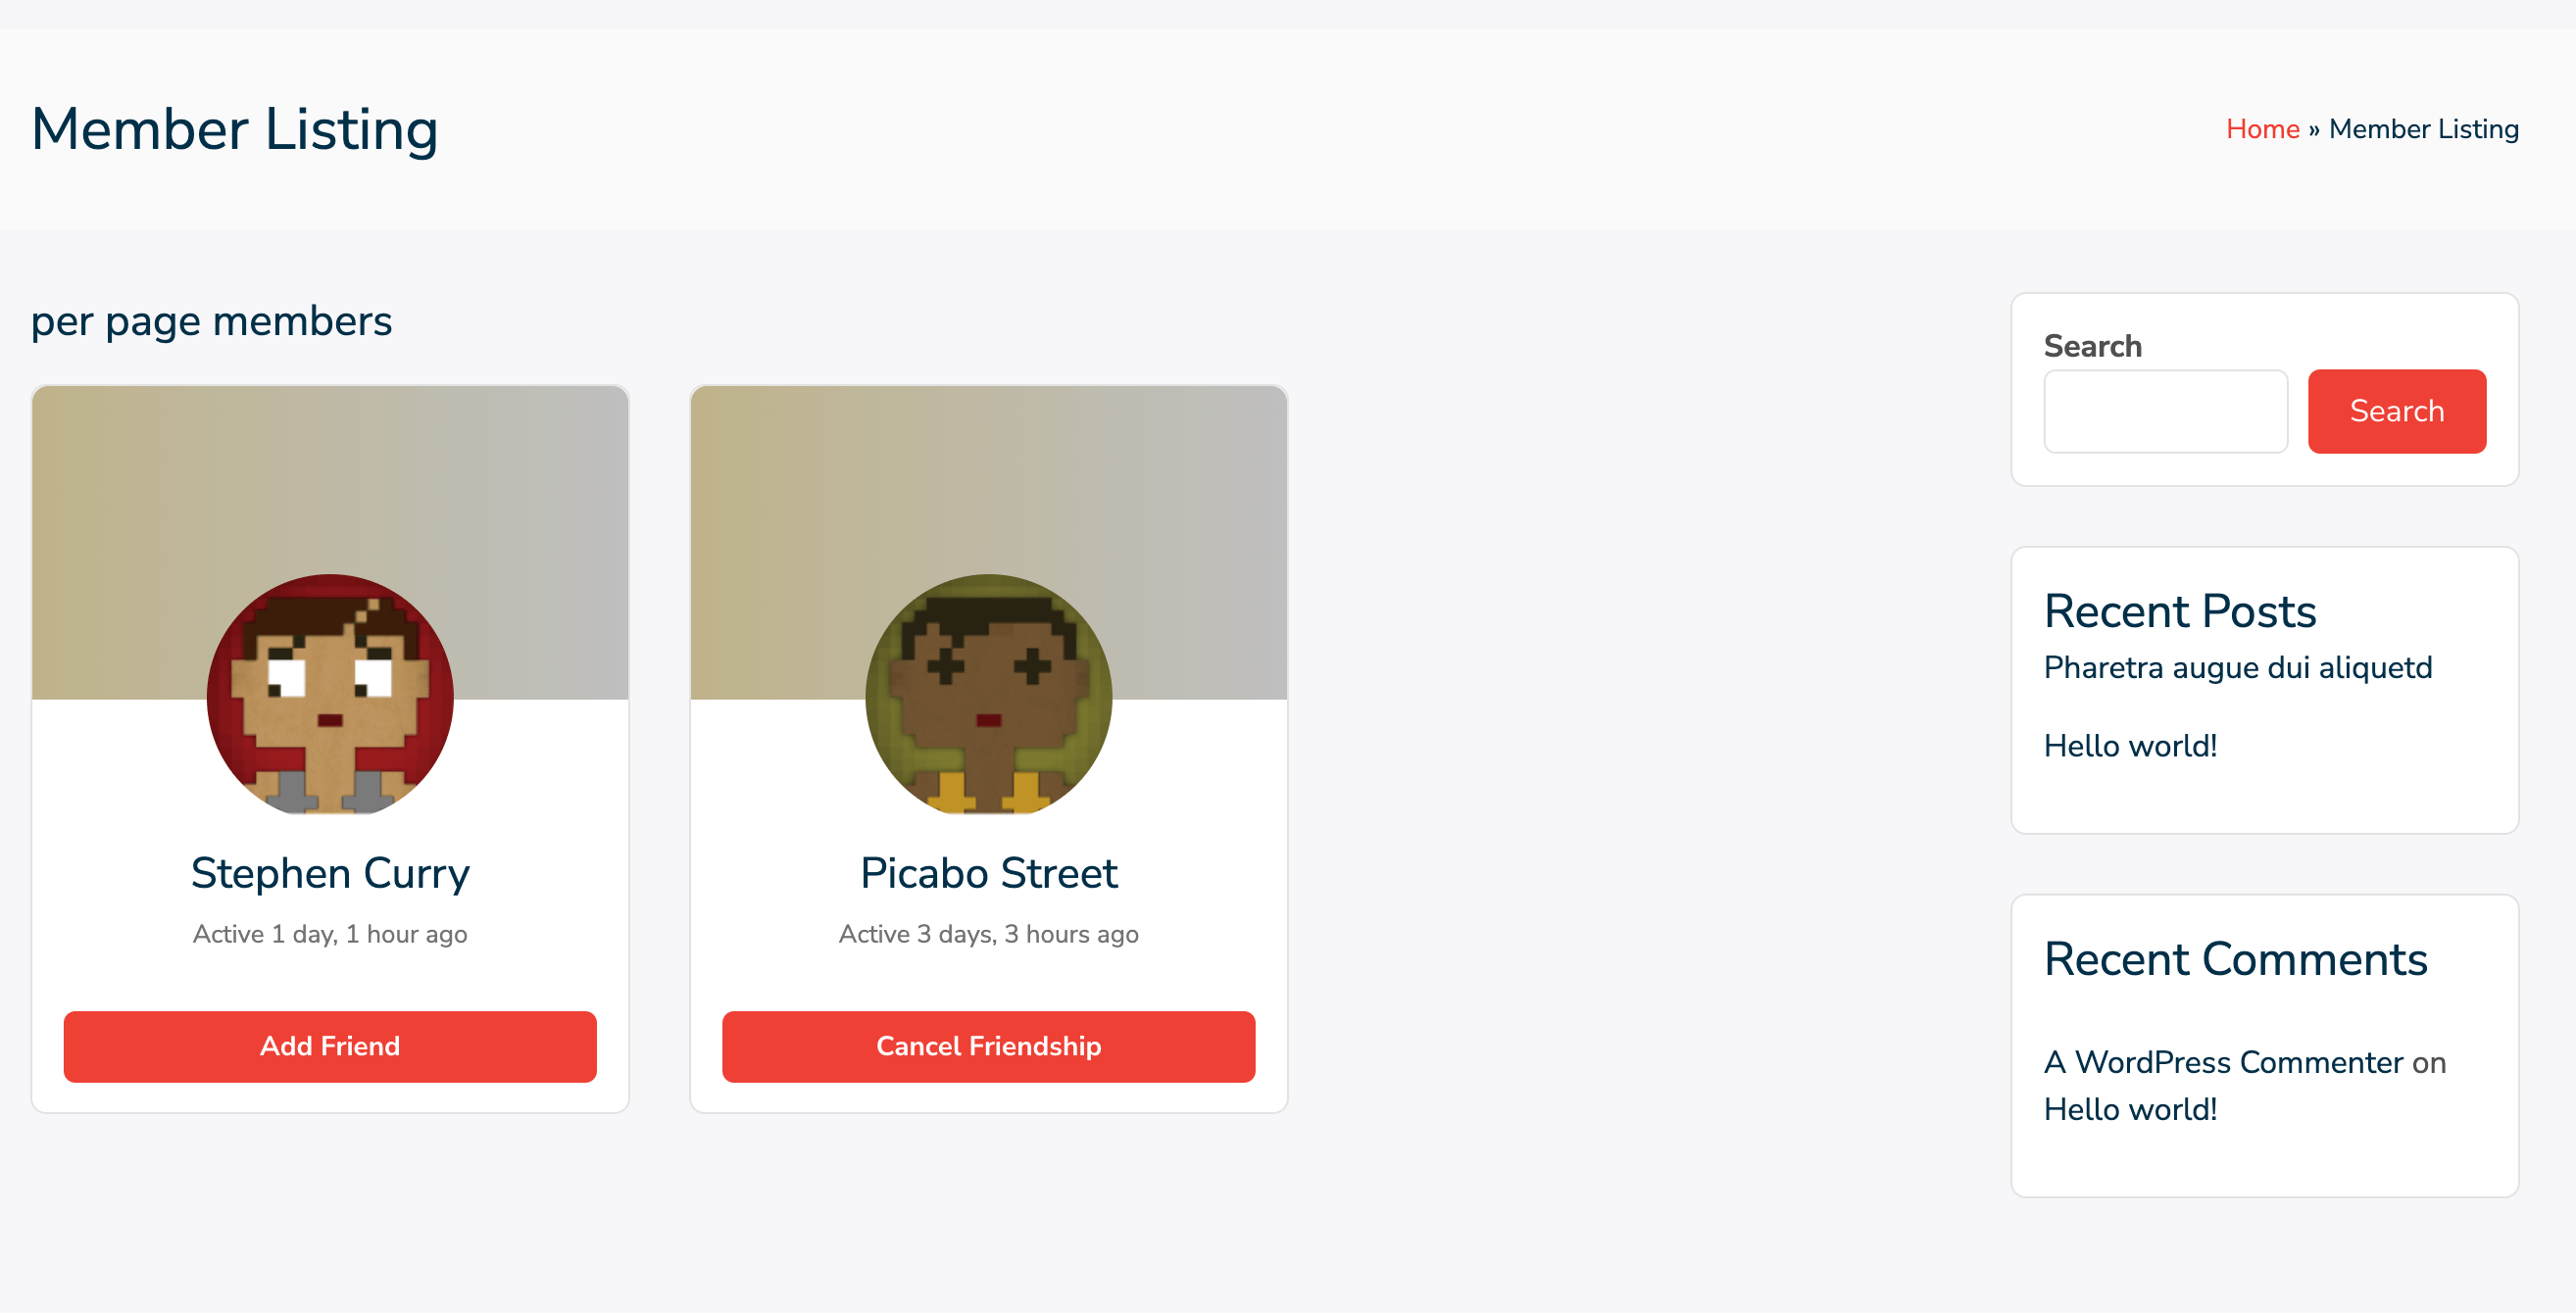The height and width of the screenshot is (1313, 2576).
Task: Open the post Pharetra augue dui aliquetd
Action: pyautogui.click(x=2237, y=667)
